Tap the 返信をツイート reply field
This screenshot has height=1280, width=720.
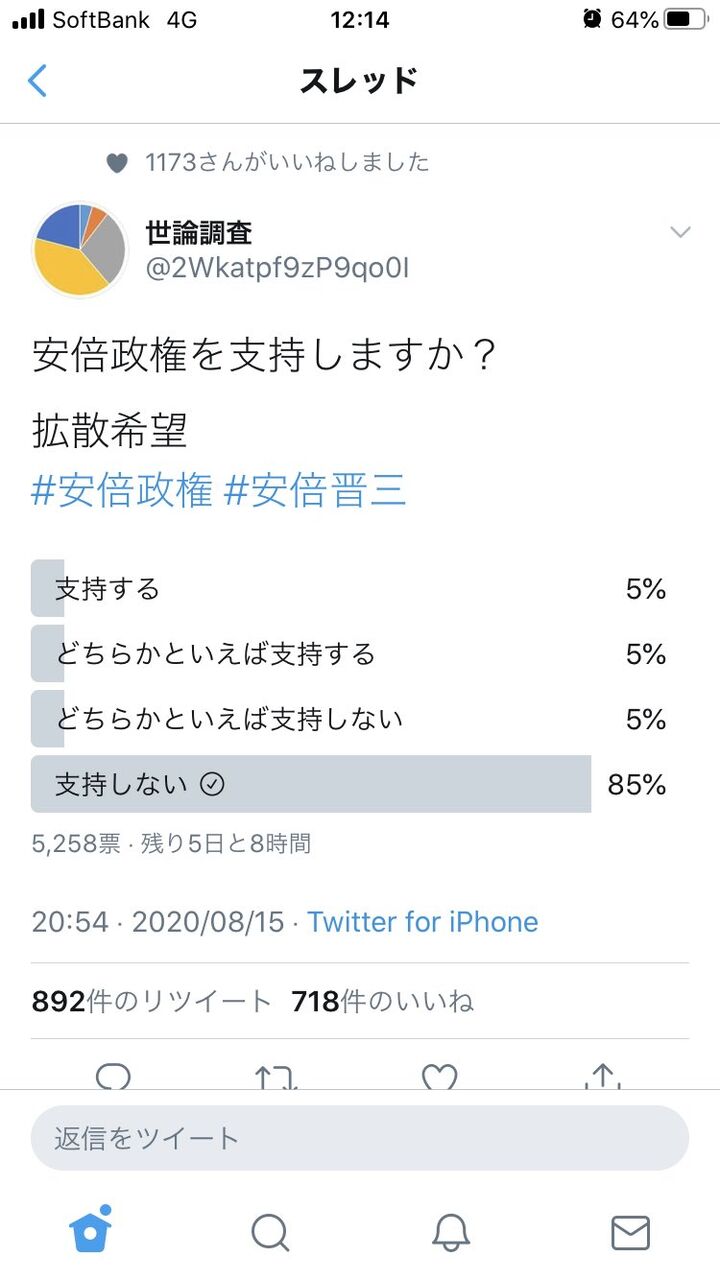click(360, 1138)
